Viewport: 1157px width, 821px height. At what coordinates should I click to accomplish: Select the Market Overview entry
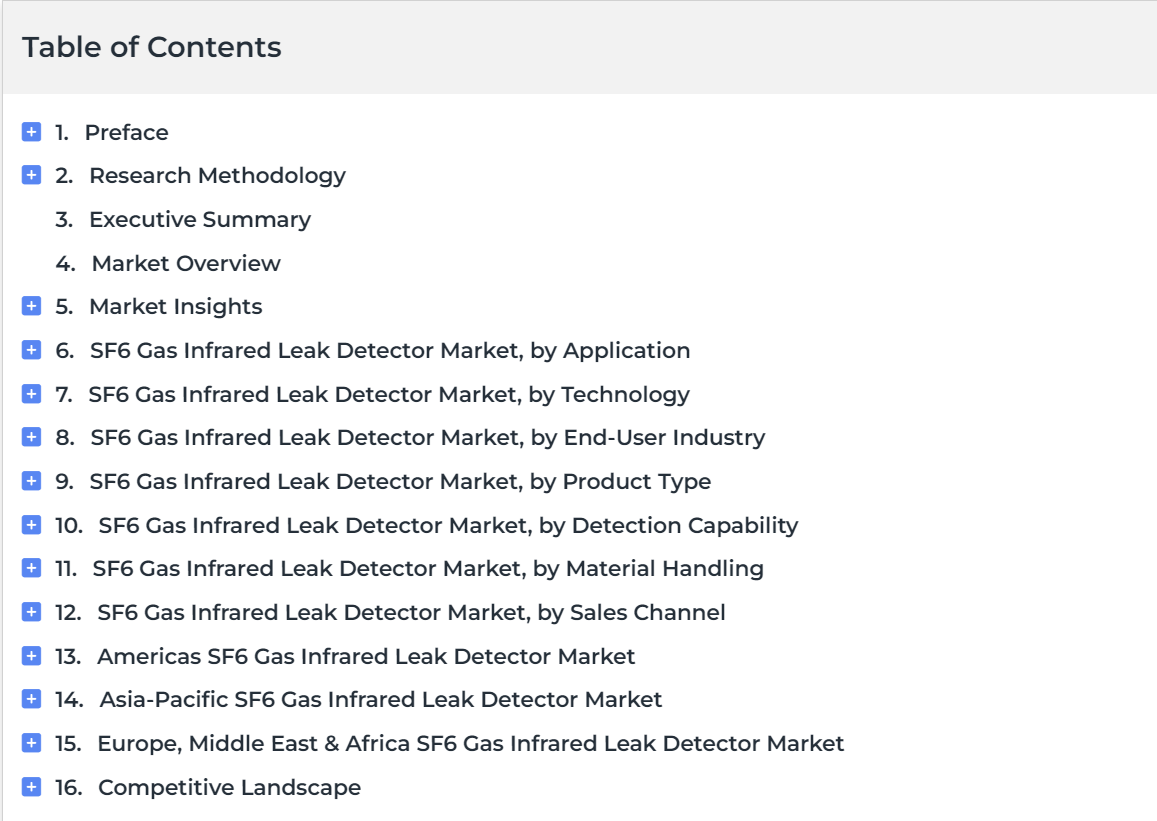(x=186, y=263)
